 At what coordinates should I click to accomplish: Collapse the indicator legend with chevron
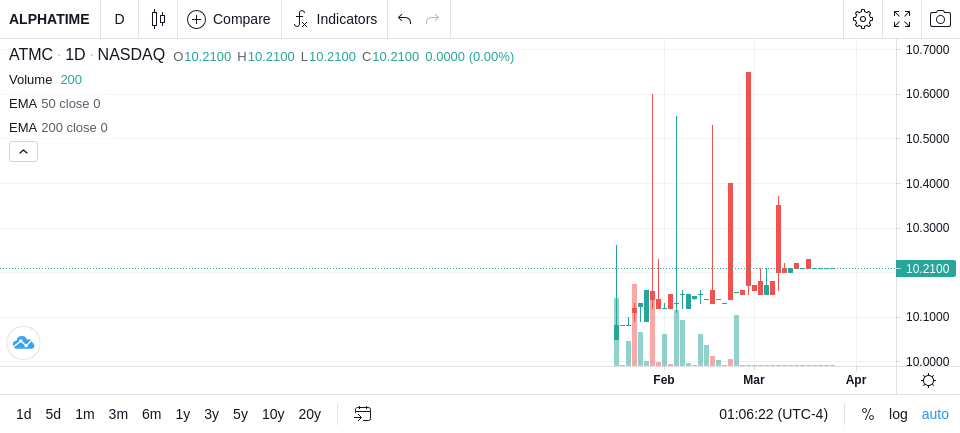[23, 151]
